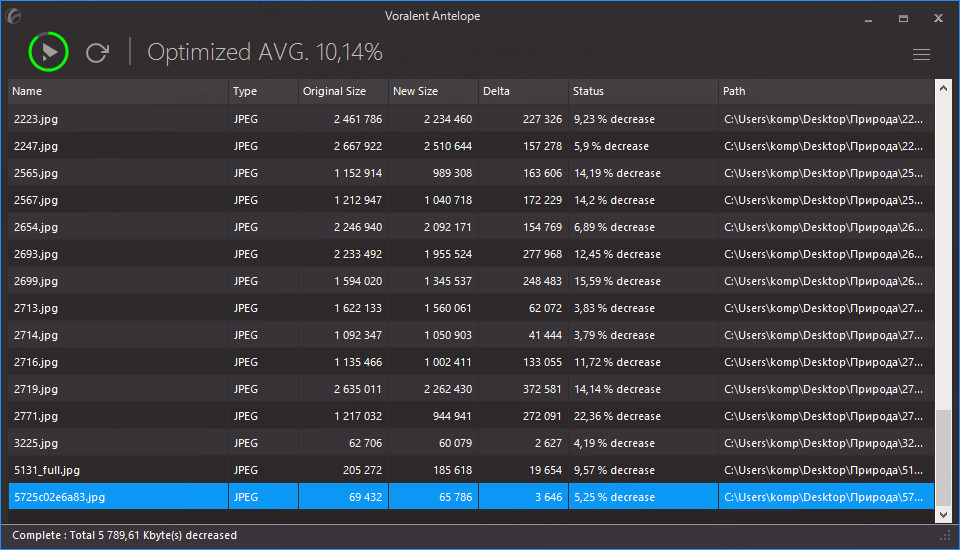Click delta value 277 968
The image size is (960, 550).
point(542,254)
